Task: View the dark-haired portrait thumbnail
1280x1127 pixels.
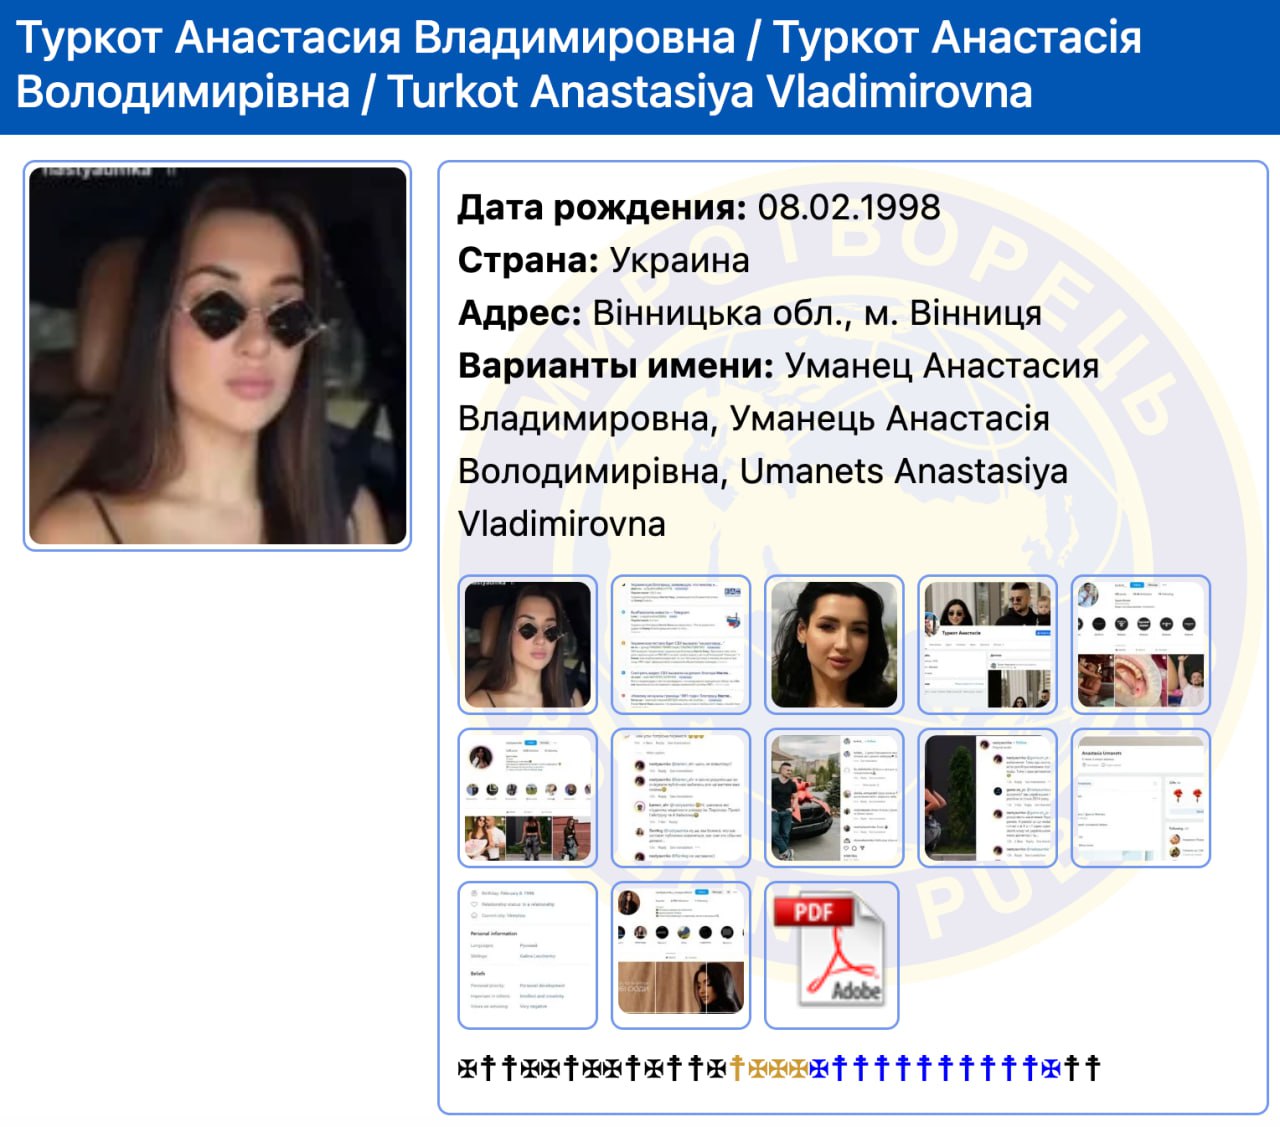Action: pyautogui.click(x=834, y=644)
